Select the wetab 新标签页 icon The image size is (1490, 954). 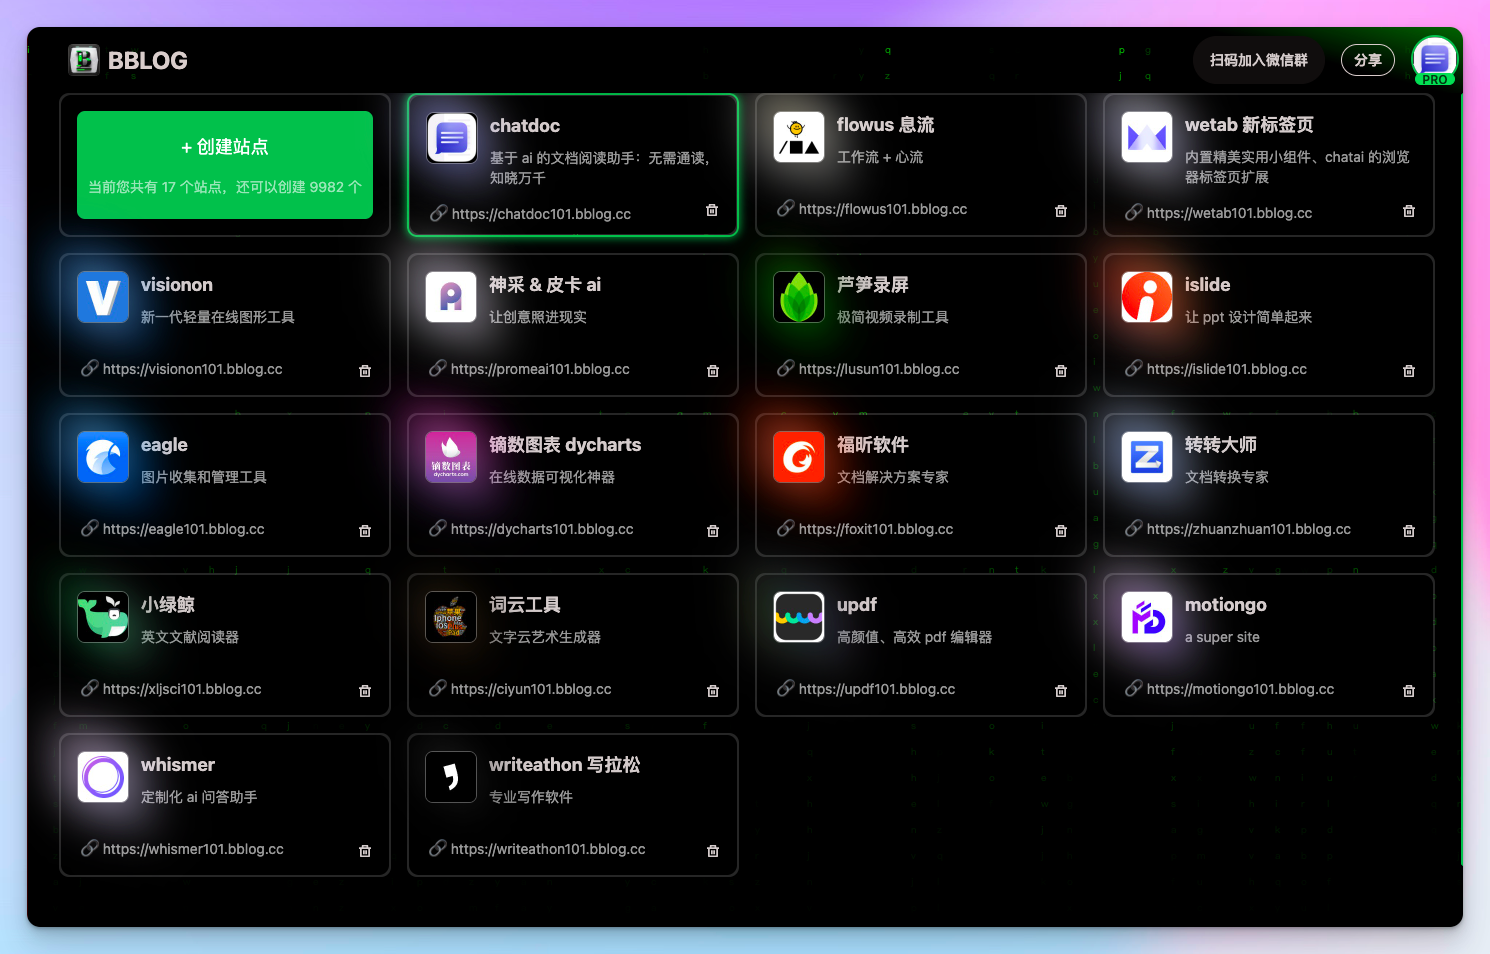pos(1146,137)
